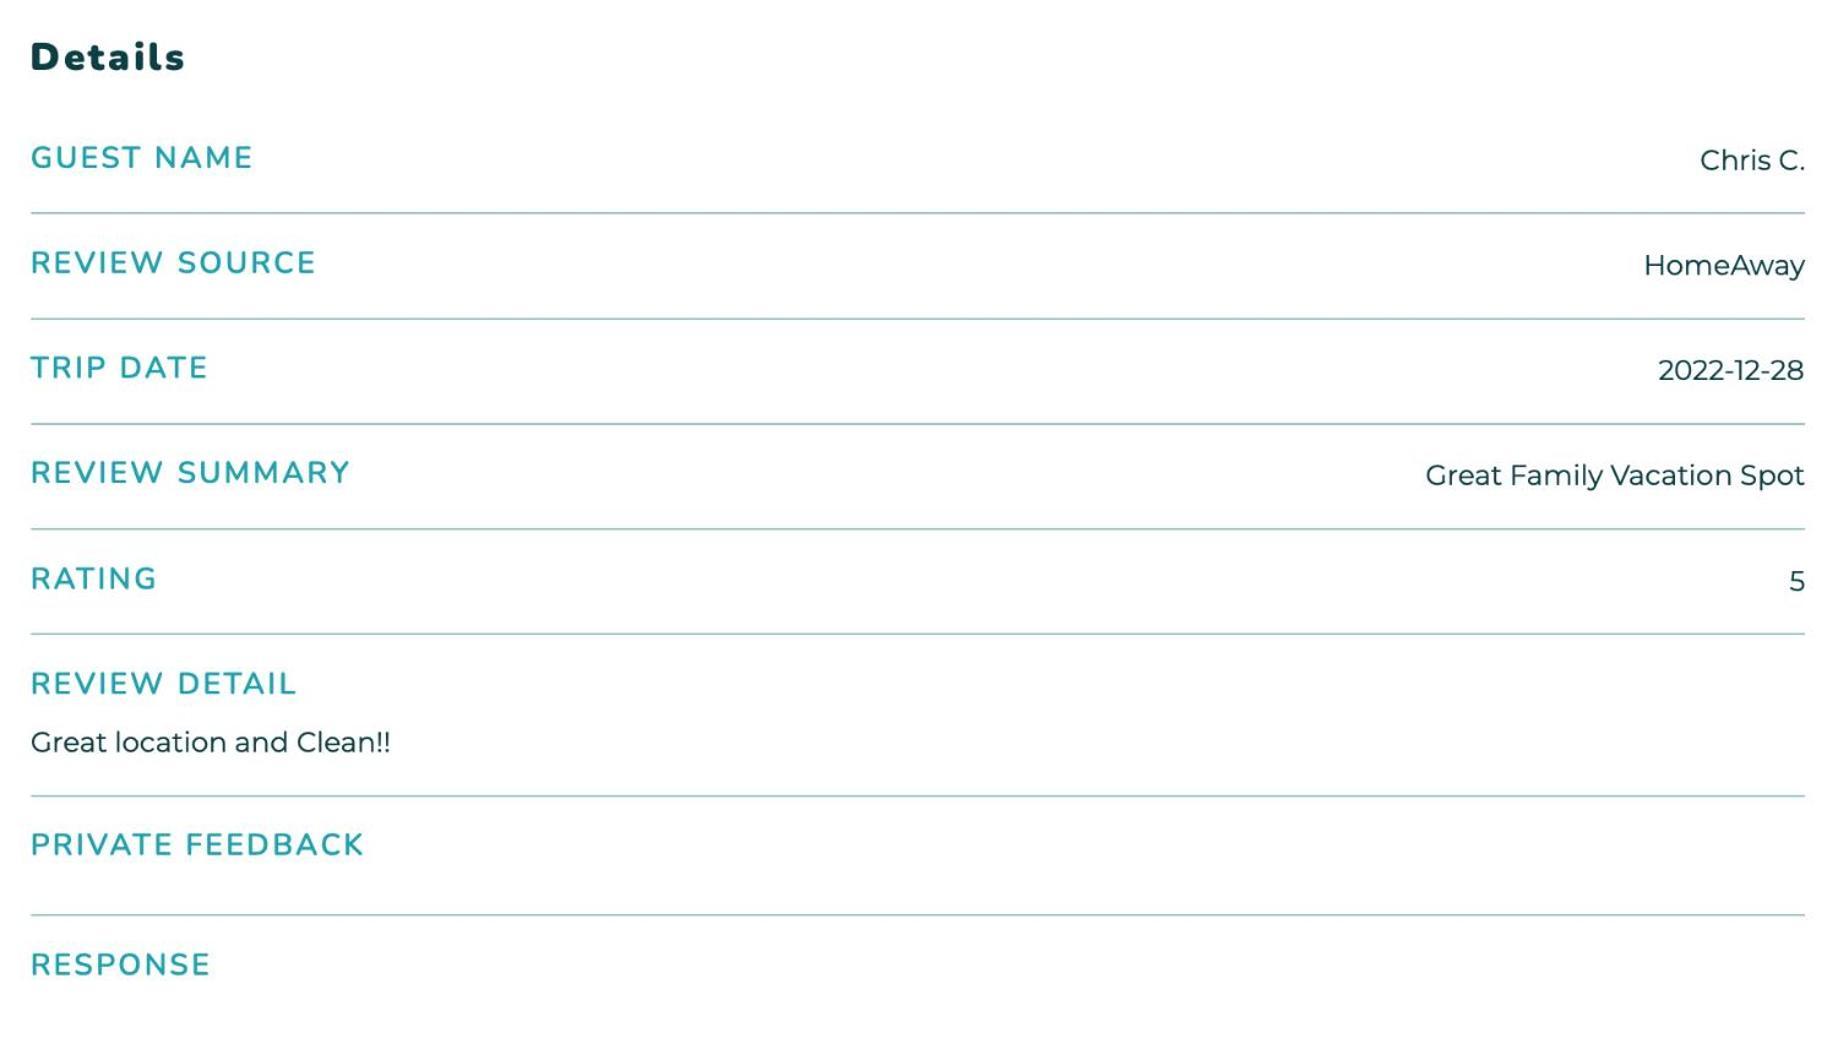Click the Great location and Clean!! text
This screenshot has height=1060, width=1838.
pos(210,742)
